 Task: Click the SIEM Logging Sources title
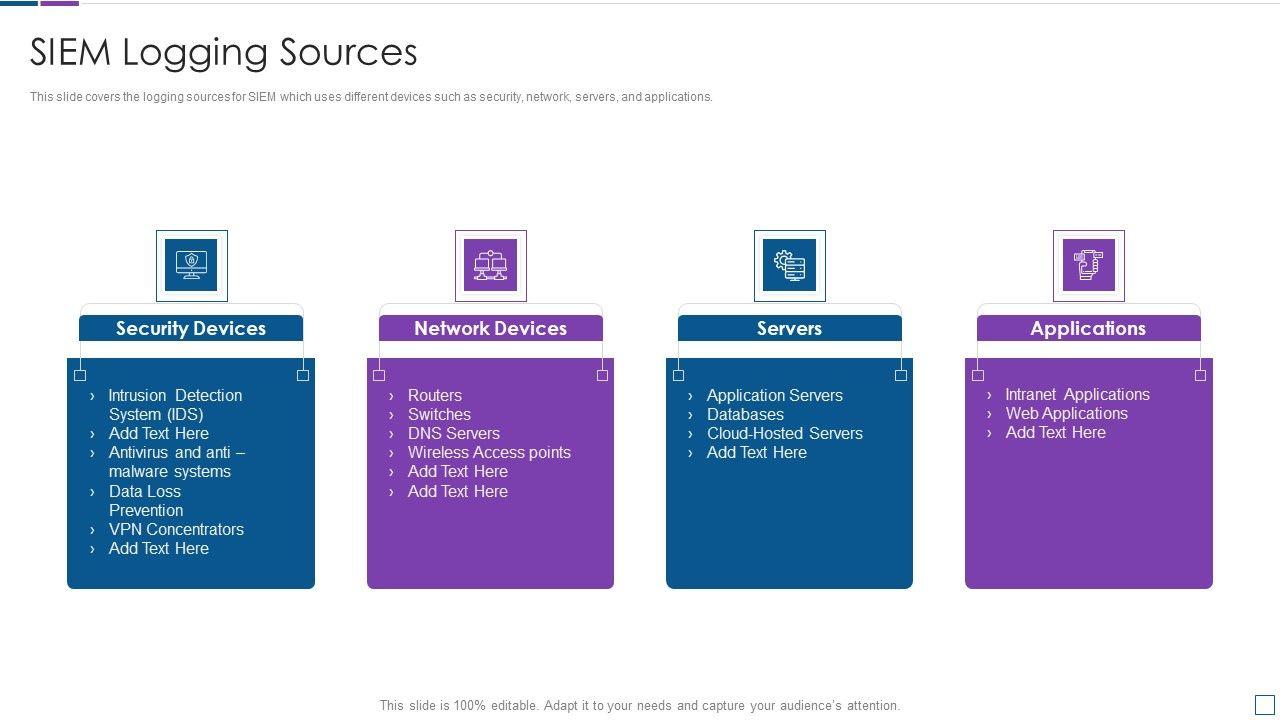pos(224,52)
